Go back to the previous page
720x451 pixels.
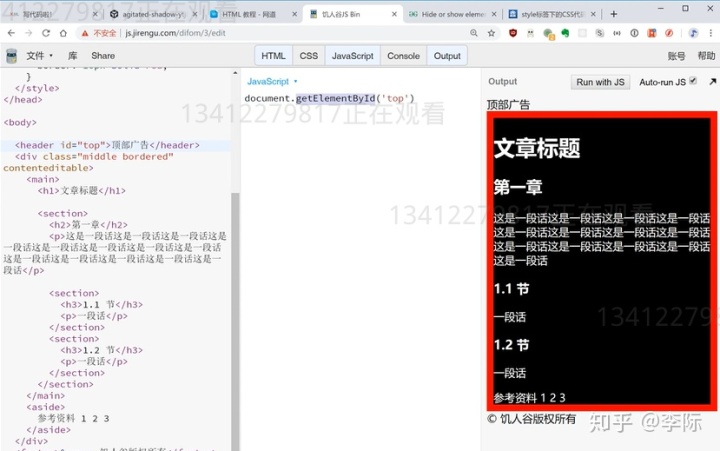pyautogui.click(x=11, y=33)
